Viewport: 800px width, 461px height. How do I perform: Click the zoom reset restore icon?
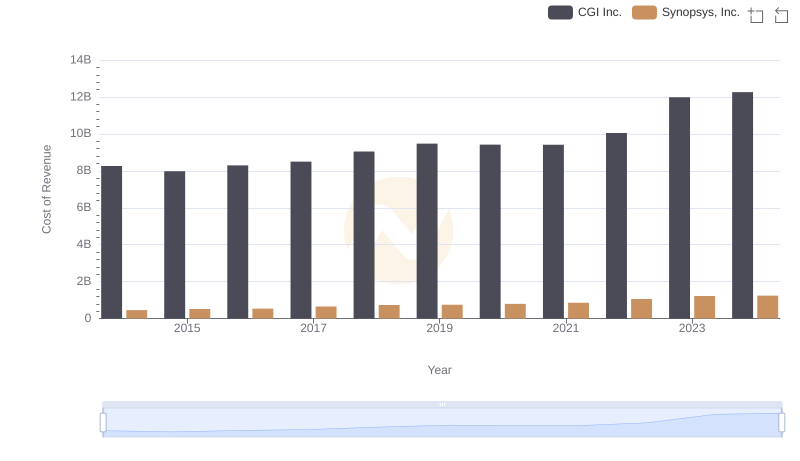click(781, 15)
